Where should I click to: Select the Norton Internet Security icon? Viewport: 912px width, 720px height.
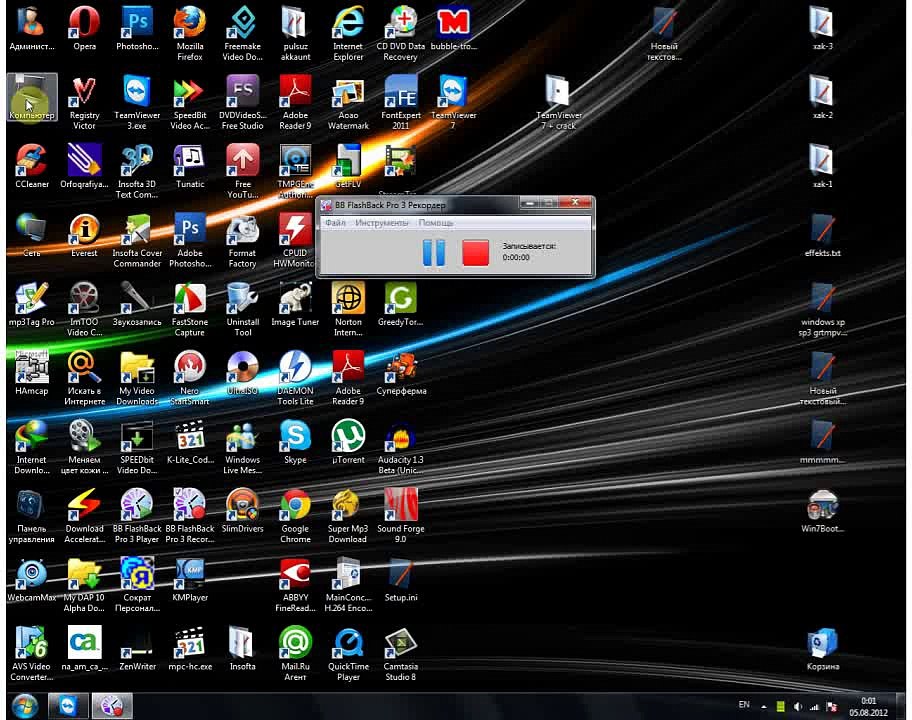coord(348,309)
